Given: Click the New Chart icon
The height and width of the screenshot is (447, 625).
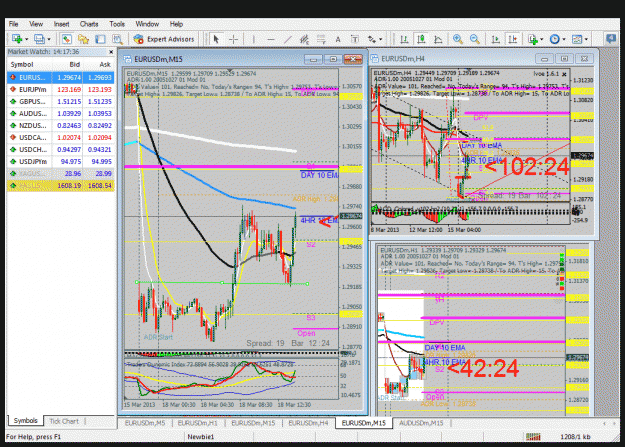Looking at the screenshot, I should click(x=17, y=39).
